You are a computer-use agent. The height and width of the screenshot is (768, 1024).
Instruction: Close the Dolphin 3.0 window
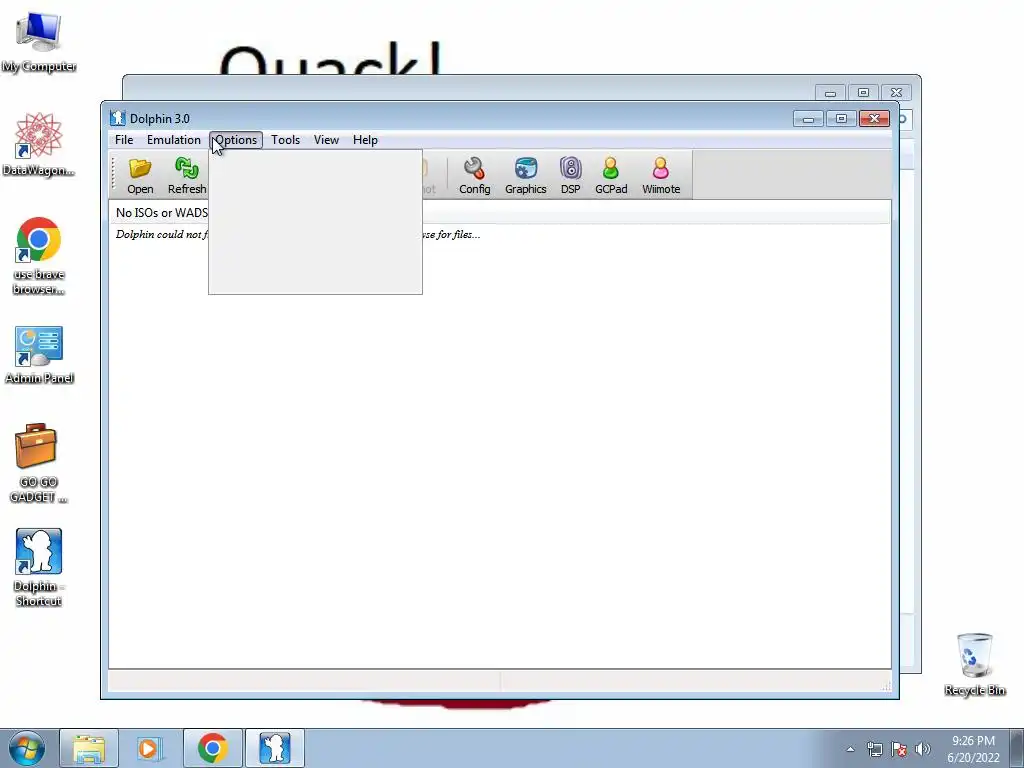click(874, 118)
